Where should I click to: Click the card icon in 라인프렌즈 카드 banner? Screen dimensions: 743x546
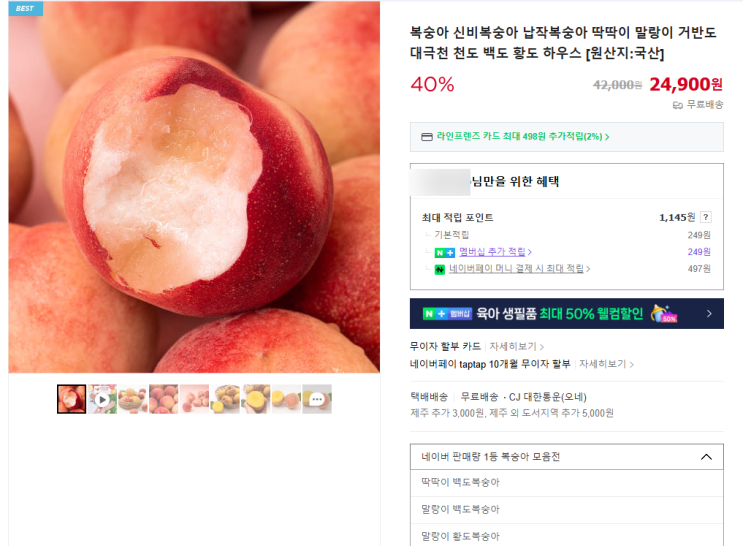coord(426,137)
